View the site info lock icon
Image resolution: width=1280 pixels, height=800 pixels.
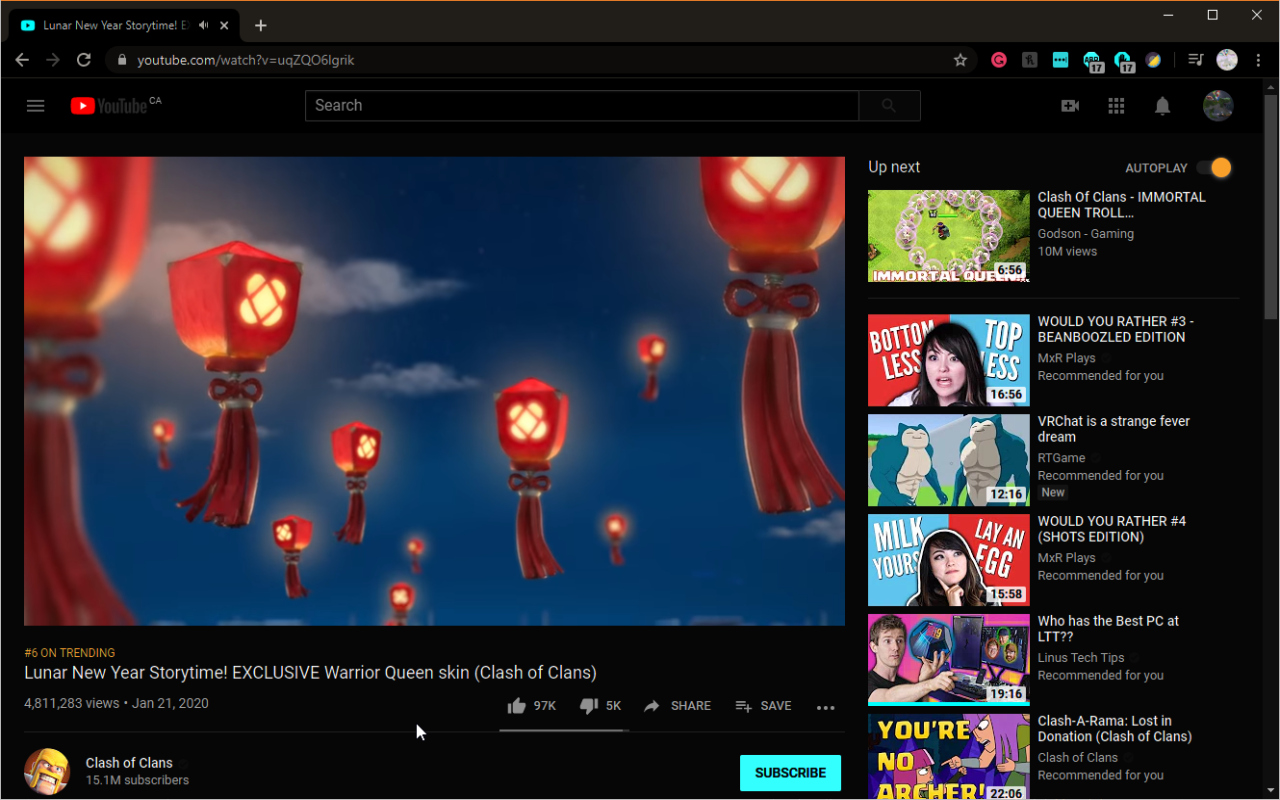click(x=122, y=60)
